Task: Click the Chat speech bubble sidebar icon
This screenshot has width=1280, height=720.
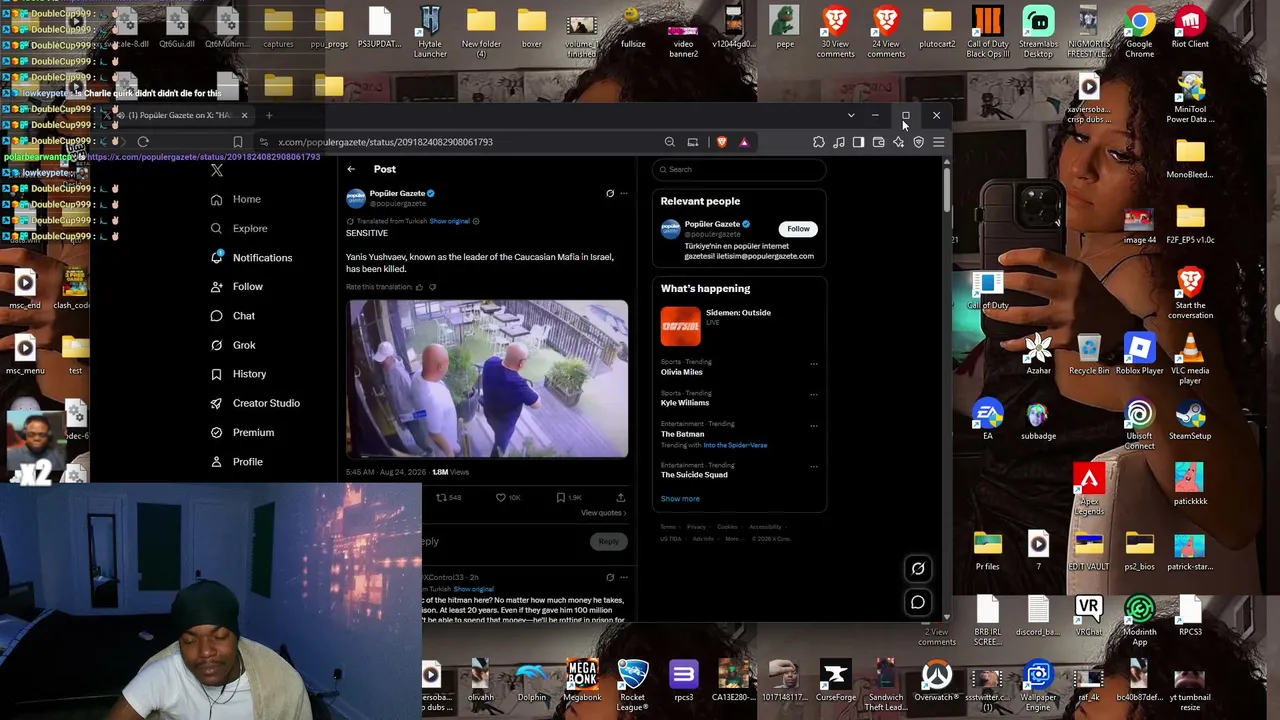Action: [216, 316]
